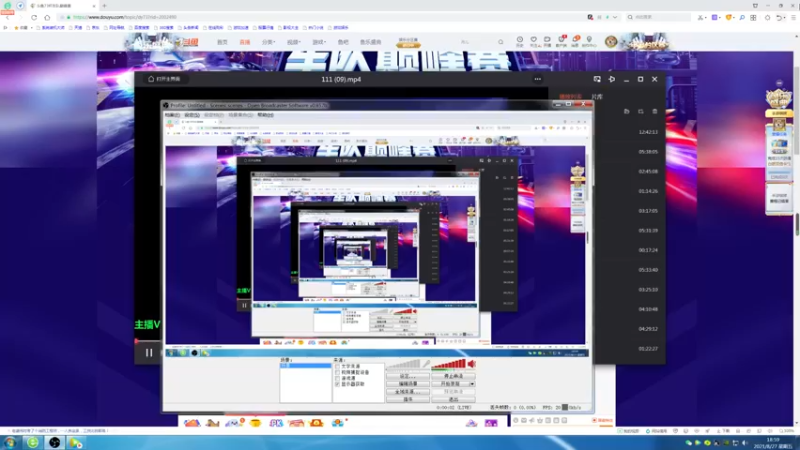Open the Douyu watch history icon
The height and width of the screenshot is (450, 800).
point(519,41)
